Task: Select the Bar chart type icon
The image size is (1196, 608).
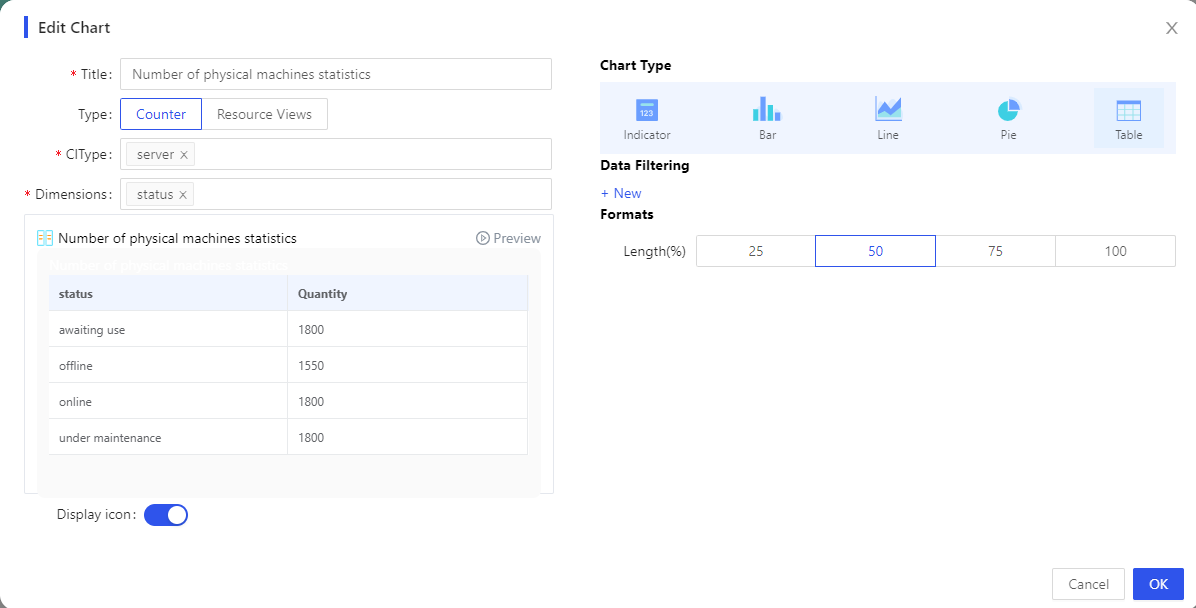Action: pyautogui.click(x=767, y=109)
